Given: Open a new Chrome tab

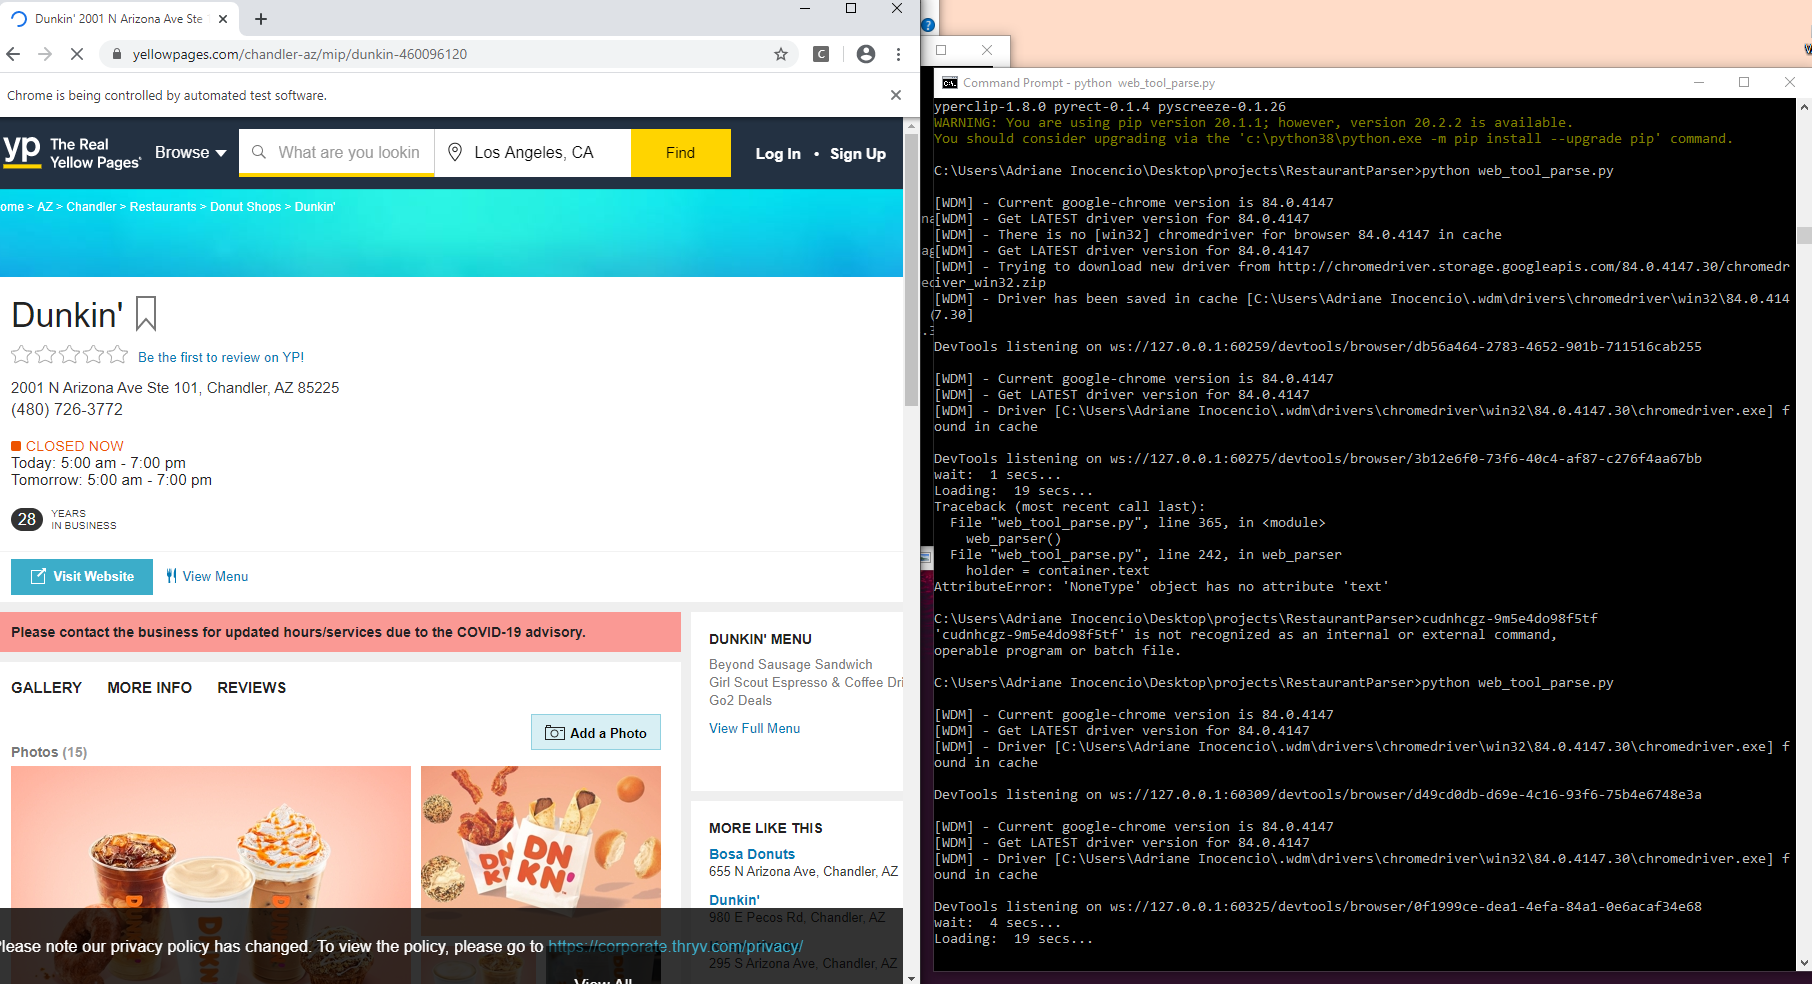Looking at the screenshot, I should tap(261, 19).
